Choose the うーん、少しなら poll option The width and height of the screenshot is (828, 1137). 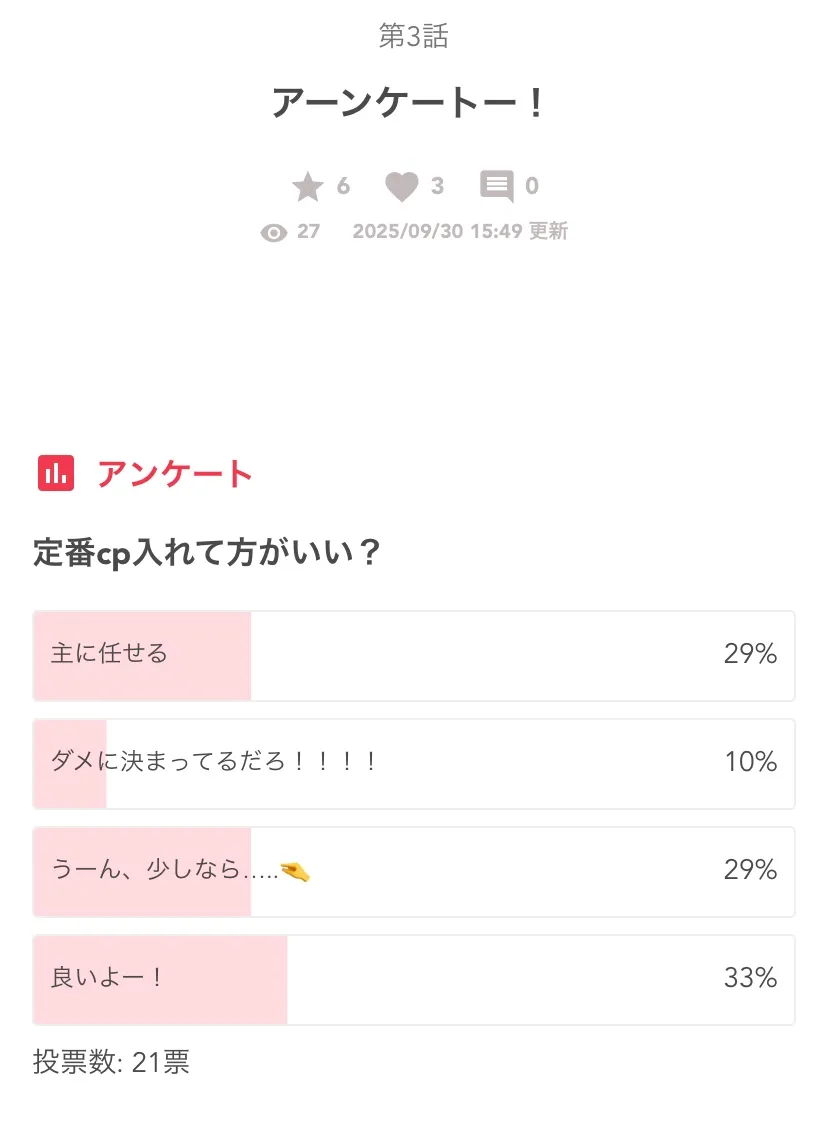pos(413,871)
